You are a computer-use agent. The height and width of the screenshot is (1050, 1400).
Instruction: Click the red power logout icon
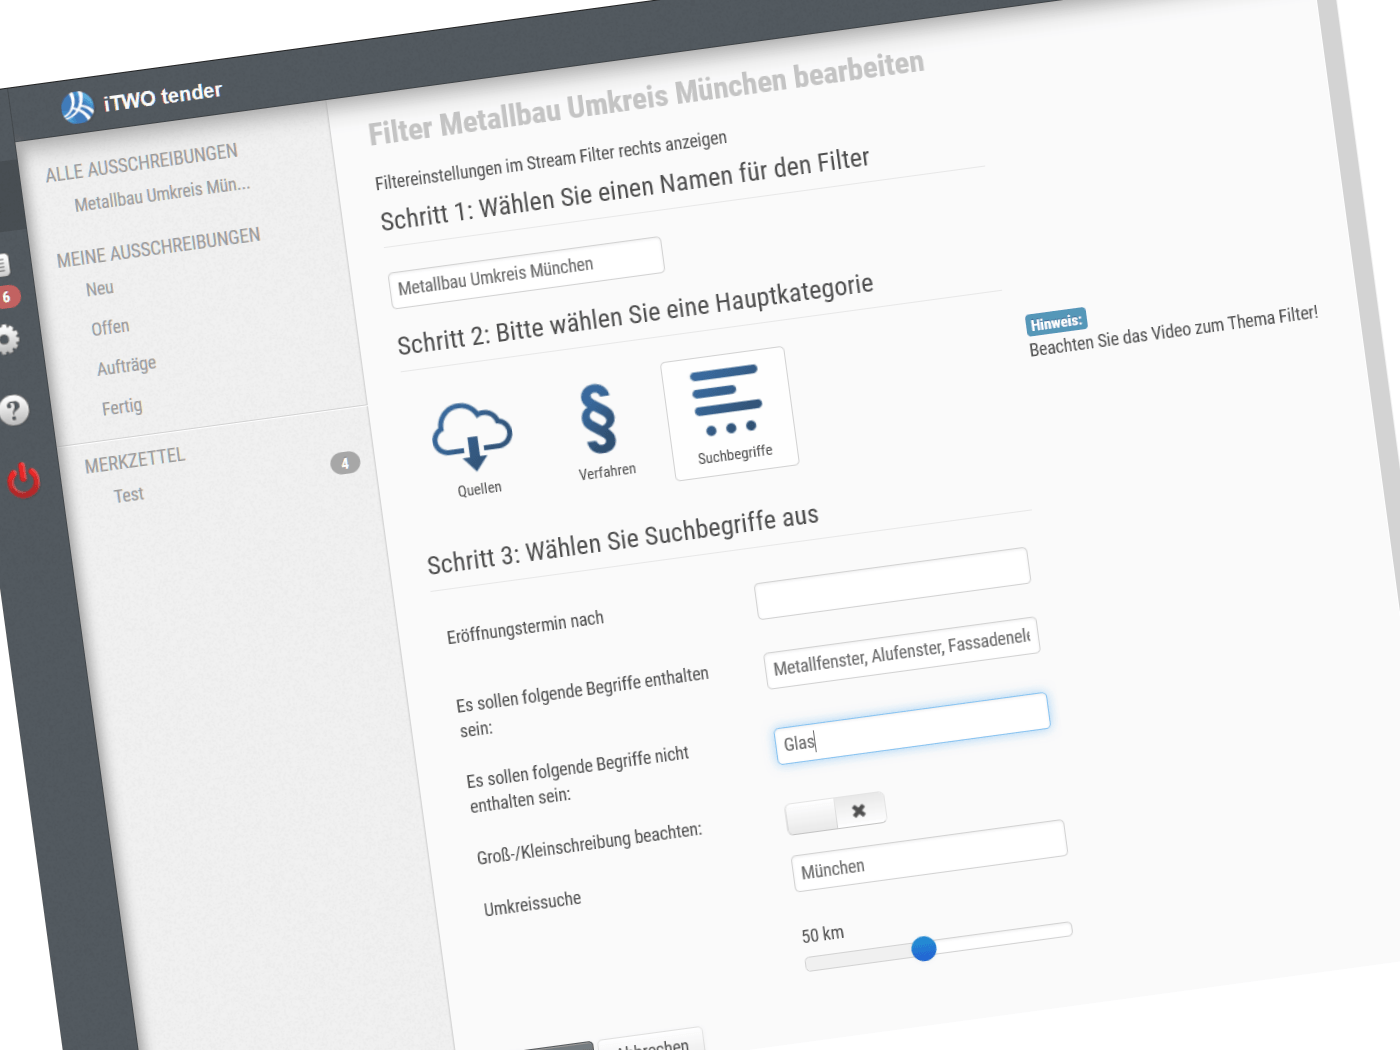click(x=23, y=481)
